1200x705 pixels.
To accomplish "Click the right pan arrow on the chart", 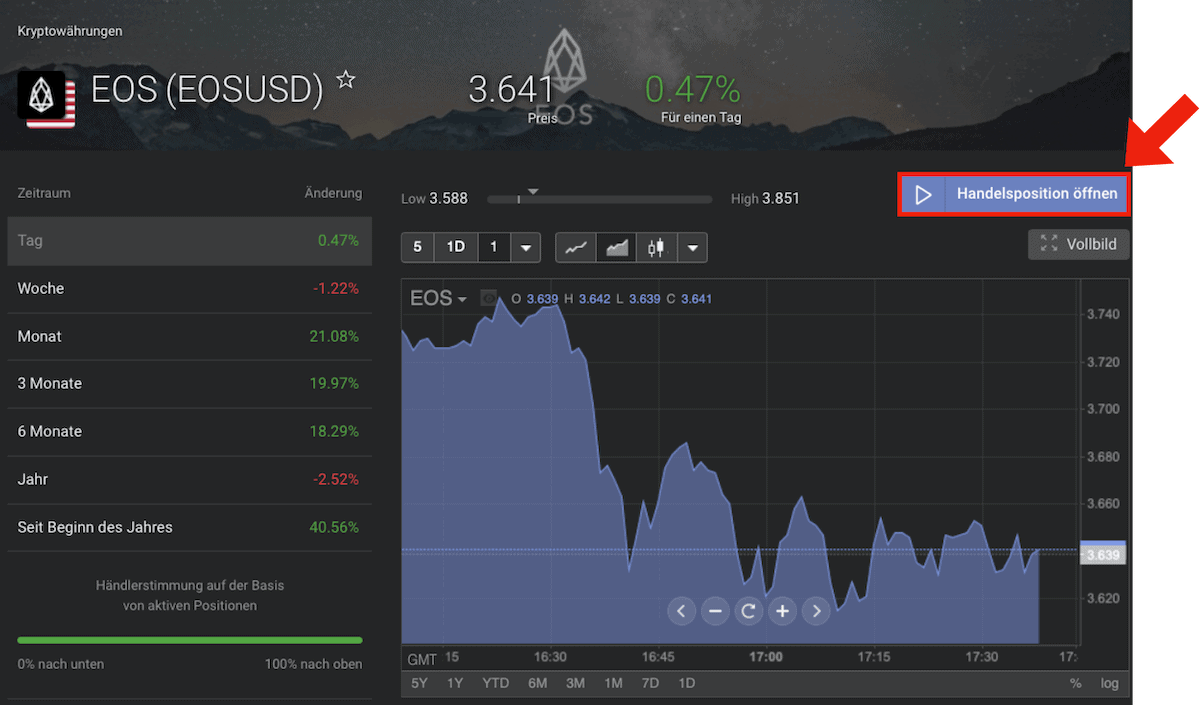I will 816,610.
